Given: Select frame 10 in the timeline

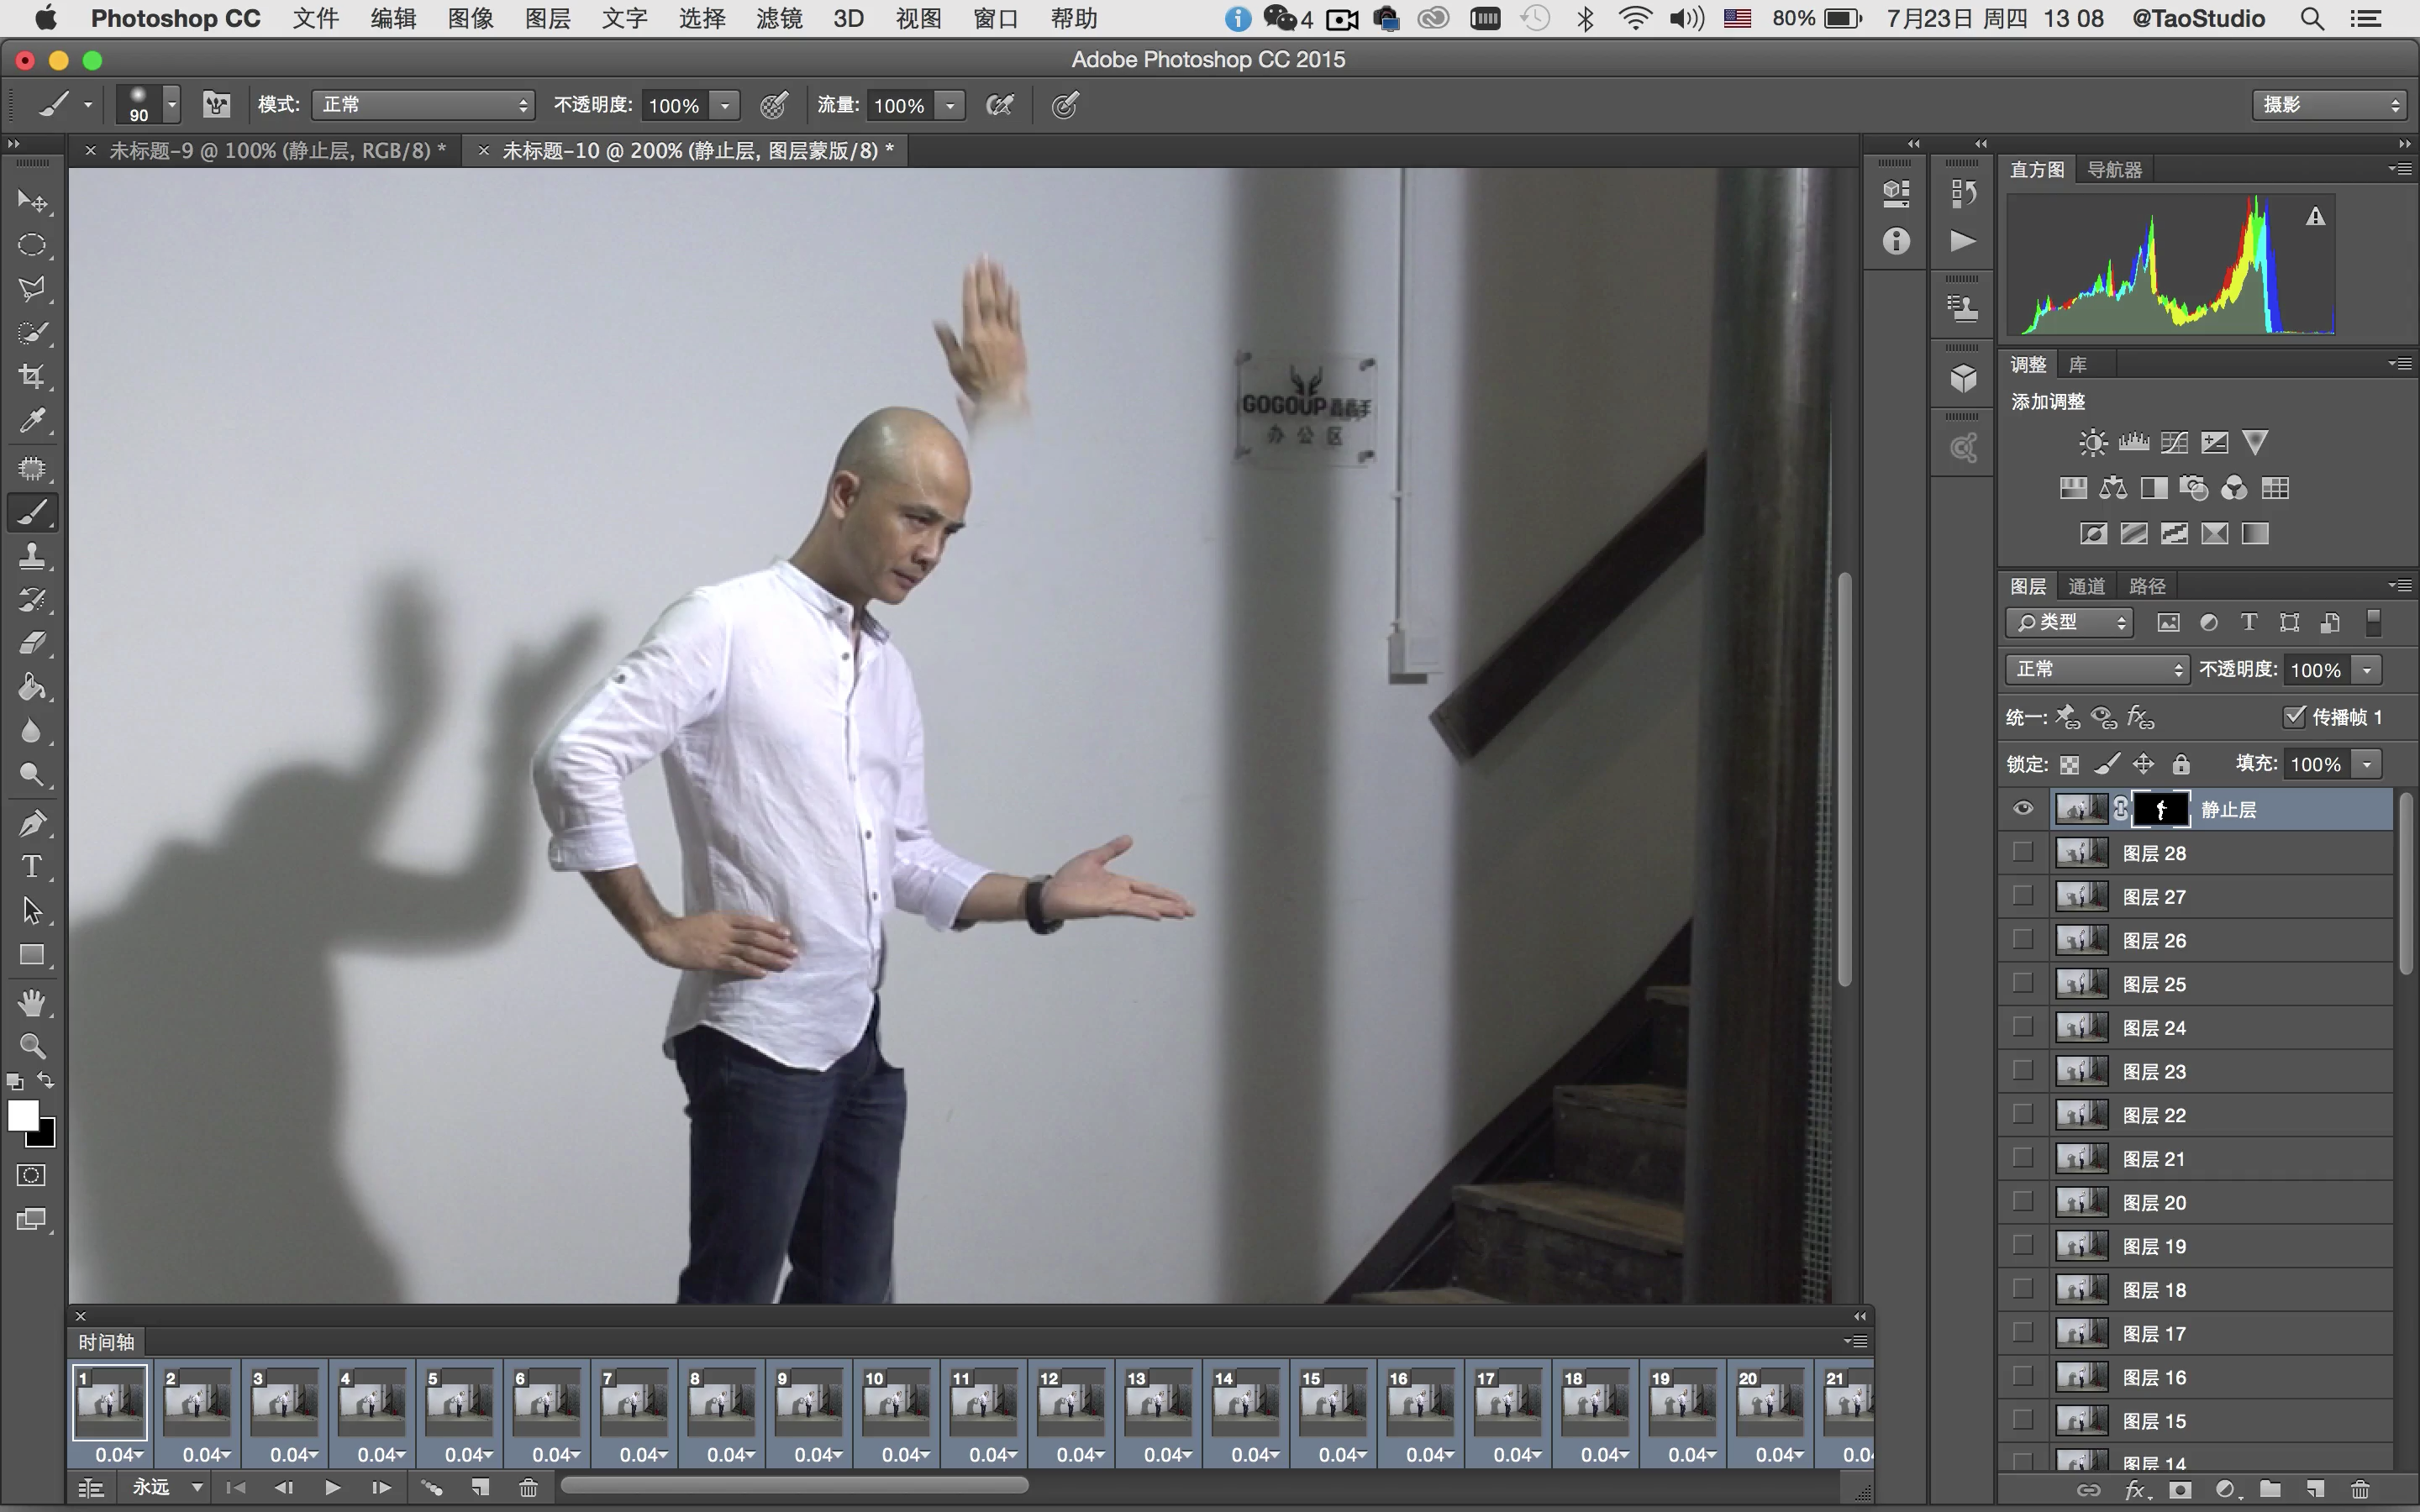Looking at the screenshot, I should (x=896, y=1402).
